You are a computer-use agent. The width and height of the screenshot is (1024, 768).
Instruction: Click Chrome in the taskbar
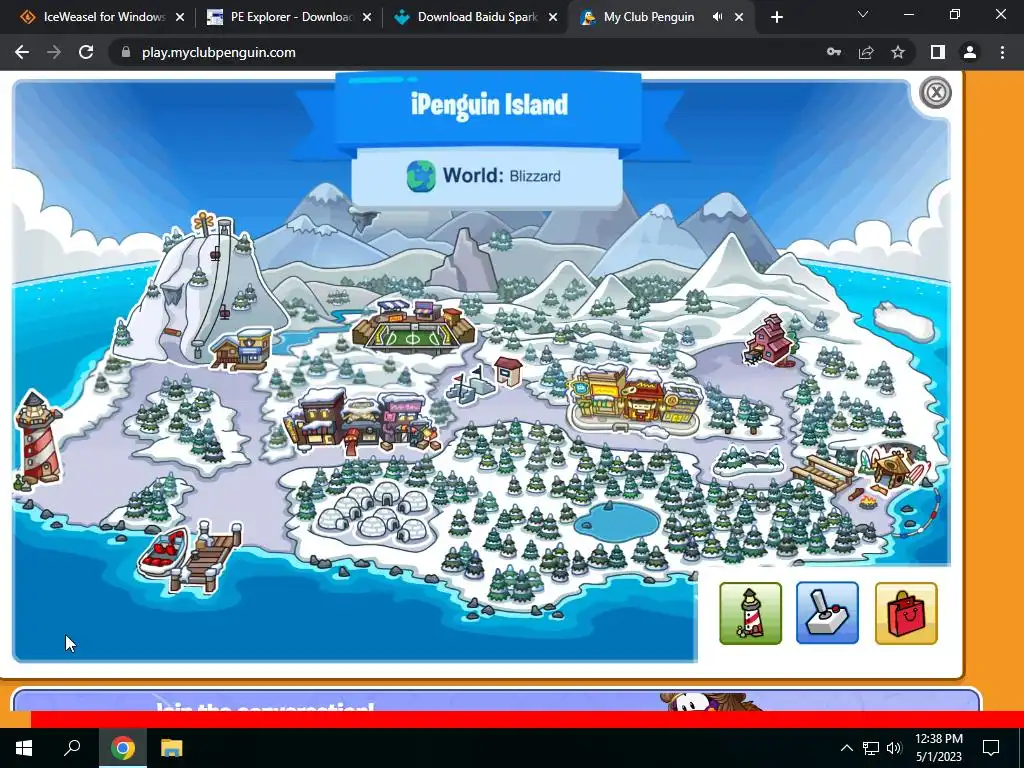(x=122, y=747)
